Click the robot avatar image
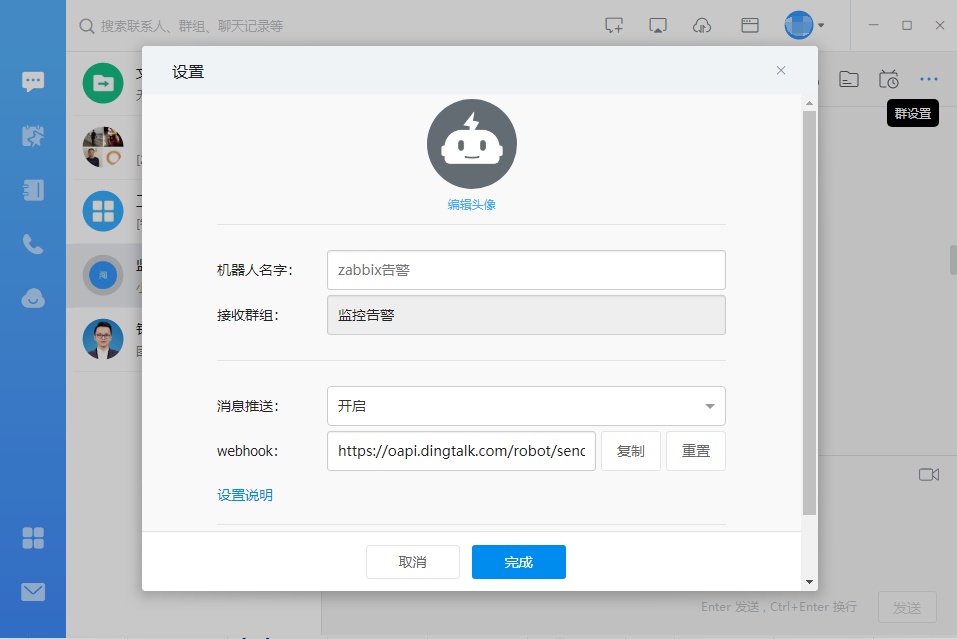This screenshot has width=957, height=639. click(x=472, y=144)
